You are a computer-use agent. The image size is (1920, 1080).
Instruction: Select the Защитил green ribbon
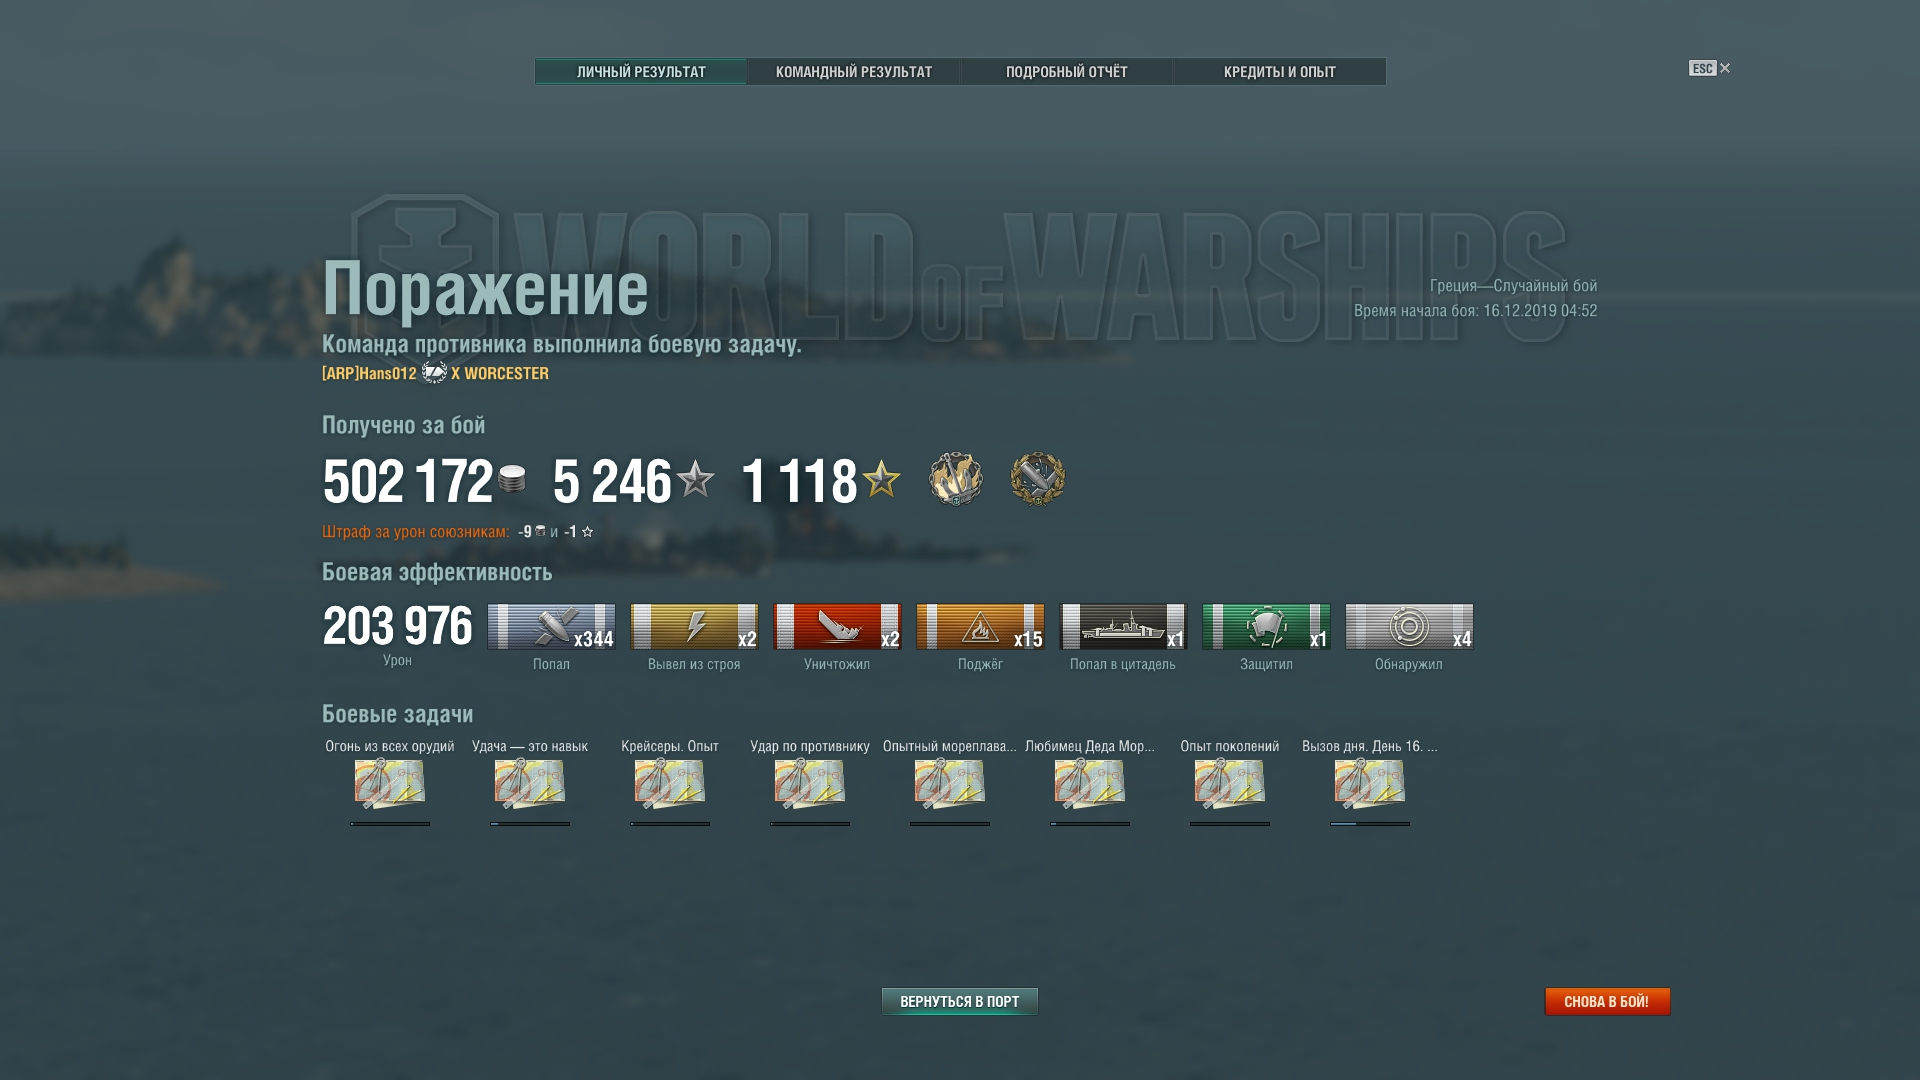(x=1266, y=627)
